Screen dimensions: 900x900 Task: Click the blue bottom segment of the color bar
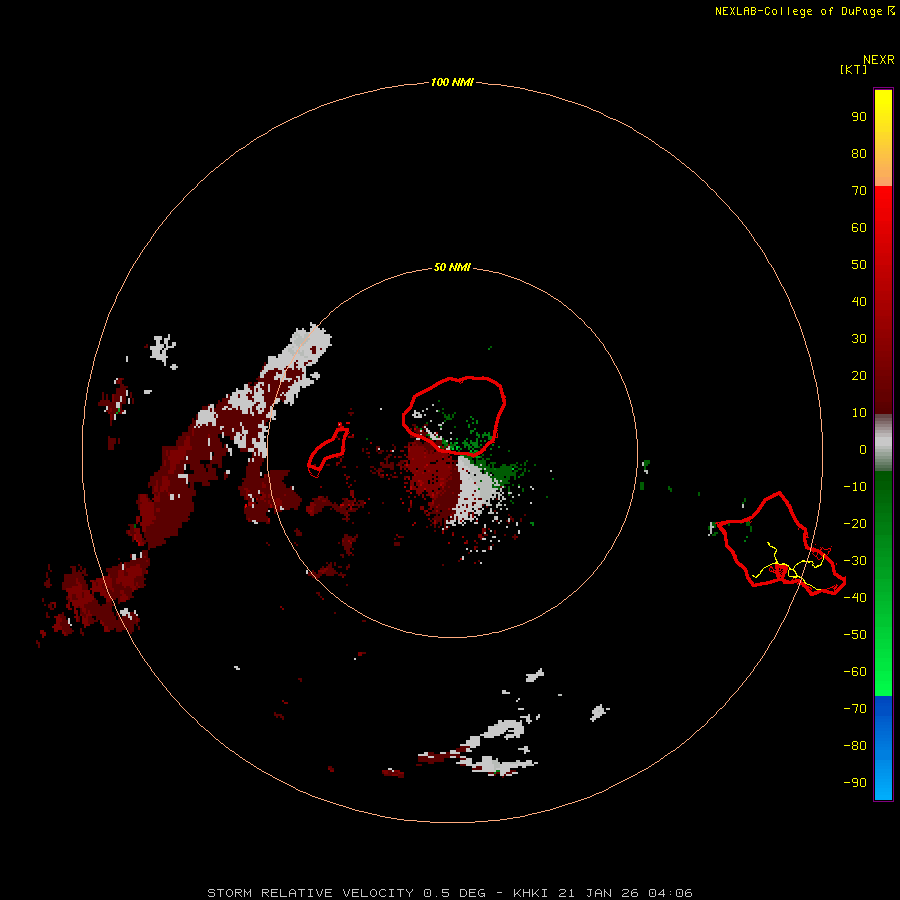pyautogui.click(x=883, y=747)
